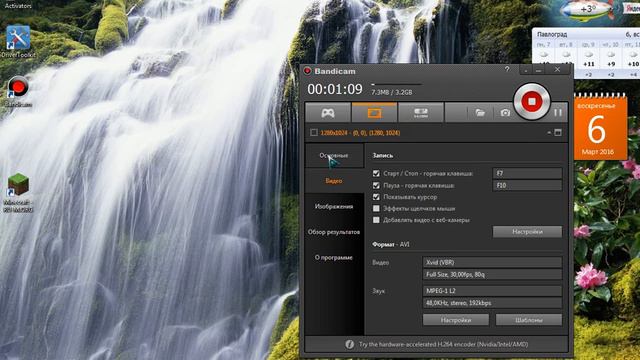The height and width of the screenshot is (360, 640).
Task: Click the 1280x1024 target resolution text
Action: click(360, 133)
